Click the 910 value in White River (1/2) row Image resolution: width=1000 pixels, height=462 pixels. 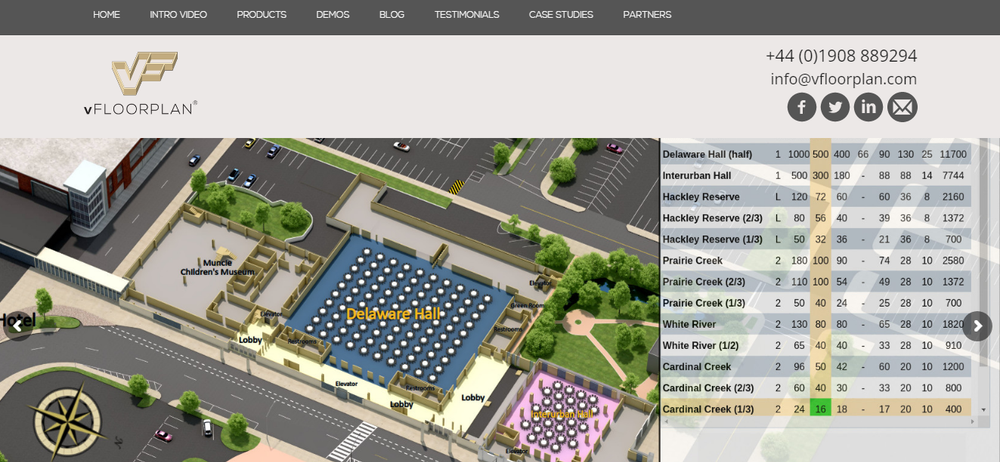(953, 345)
